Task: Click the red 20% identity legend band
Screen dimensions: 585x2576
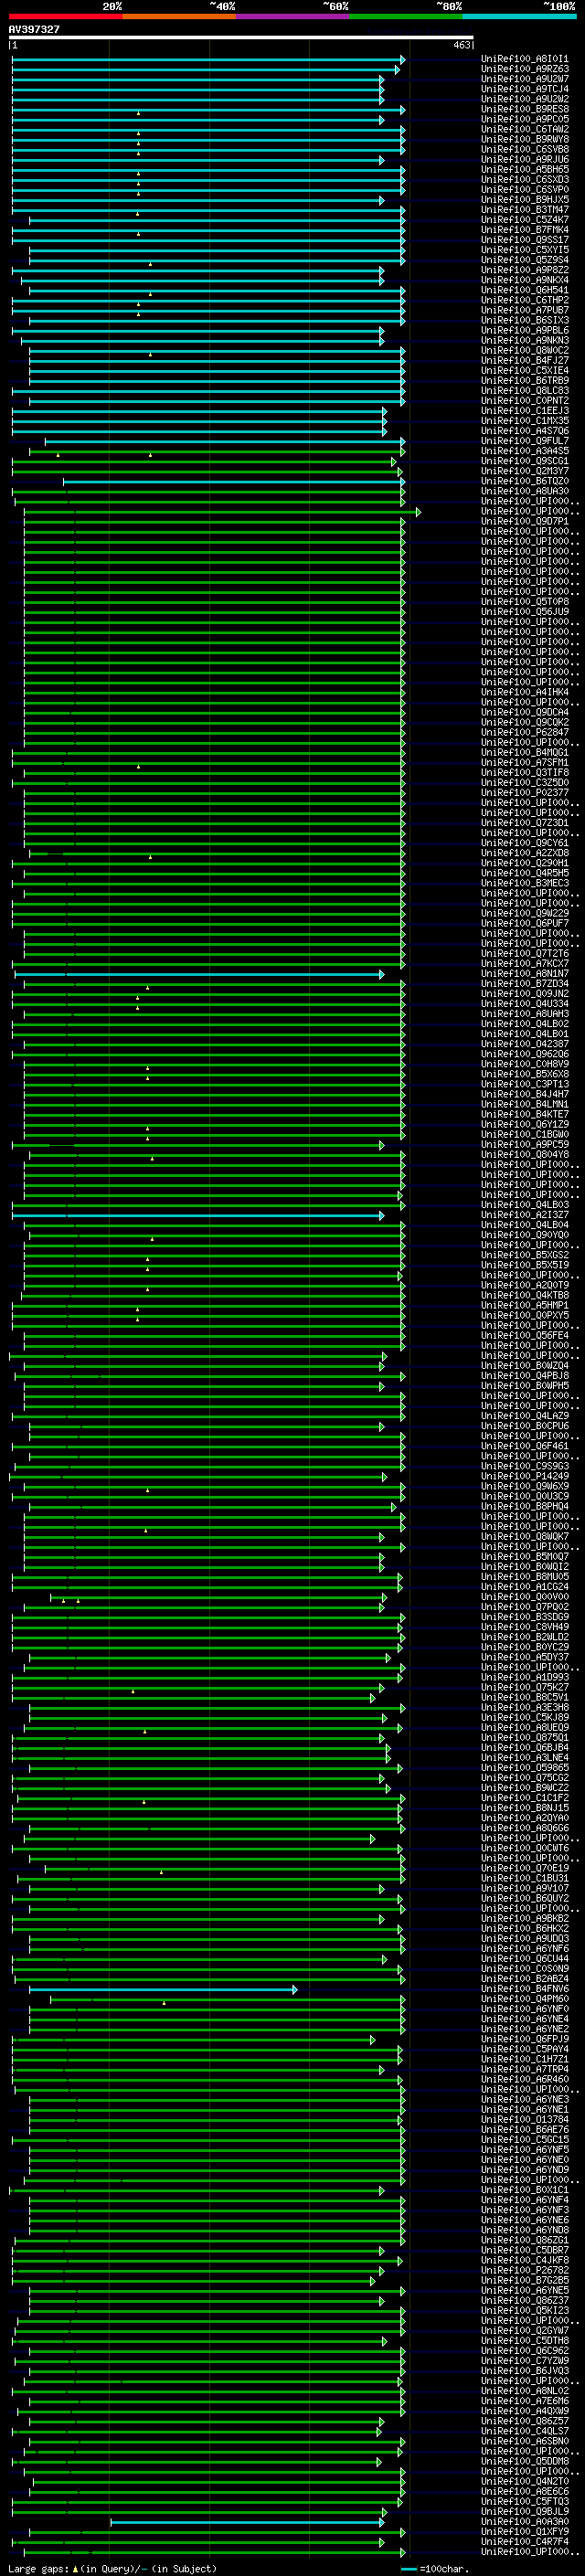Action: click(65, 17)
